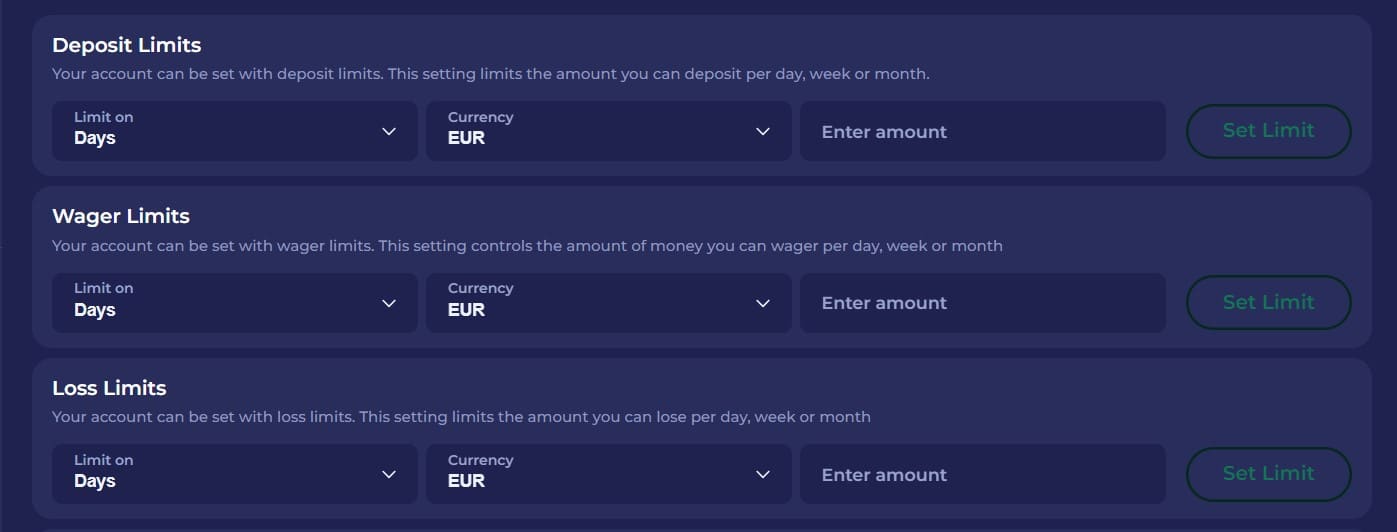This screenshot has height=532, width=1397.
Task: Click the chevron arrow in Wager Limits period selector
Action: [x=389, y=303]
